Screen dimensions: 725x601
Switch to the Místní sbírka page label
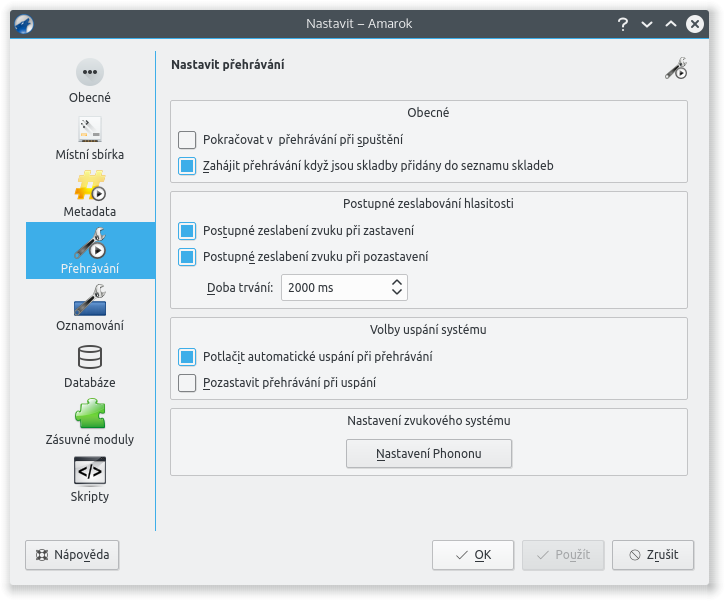(x=90, y=154)
